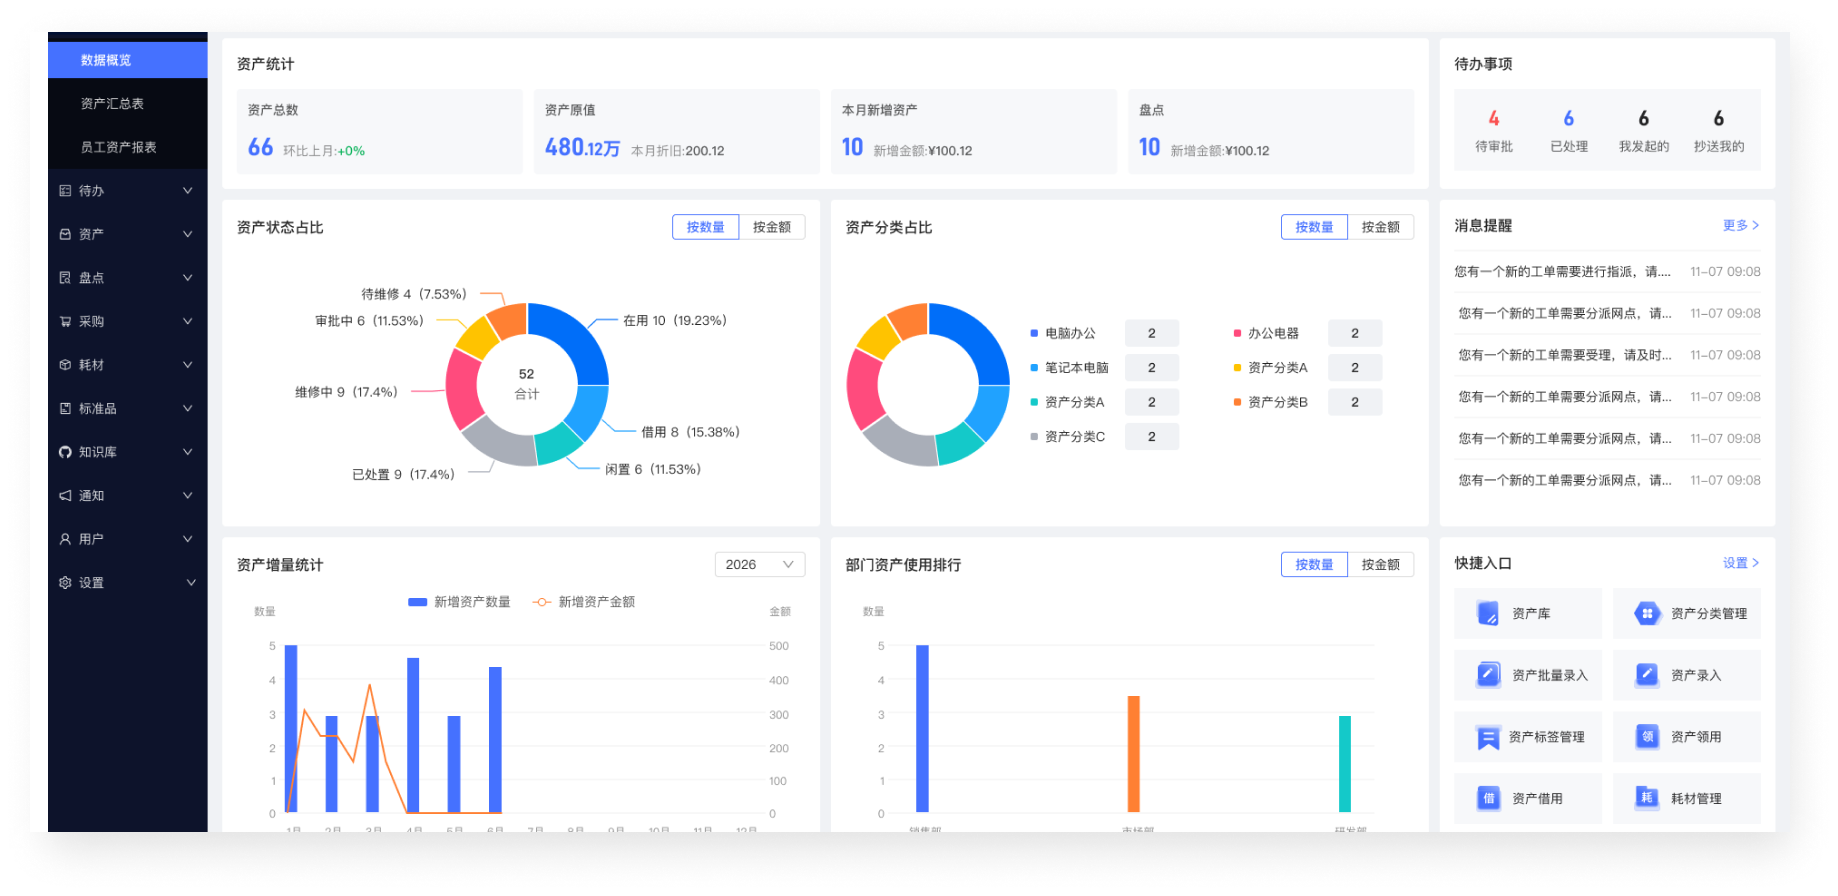Click 更多 link in 消息提醒

pos(1741,225)
